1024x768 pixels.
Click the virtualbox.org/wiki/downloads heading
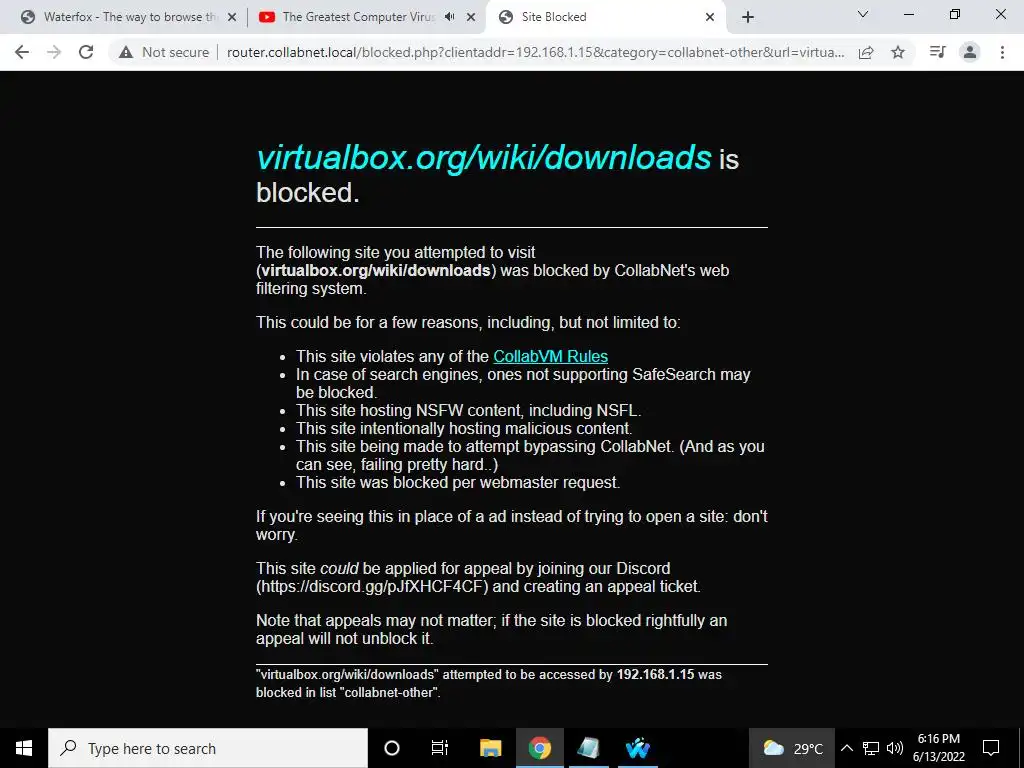coord(484,157)
